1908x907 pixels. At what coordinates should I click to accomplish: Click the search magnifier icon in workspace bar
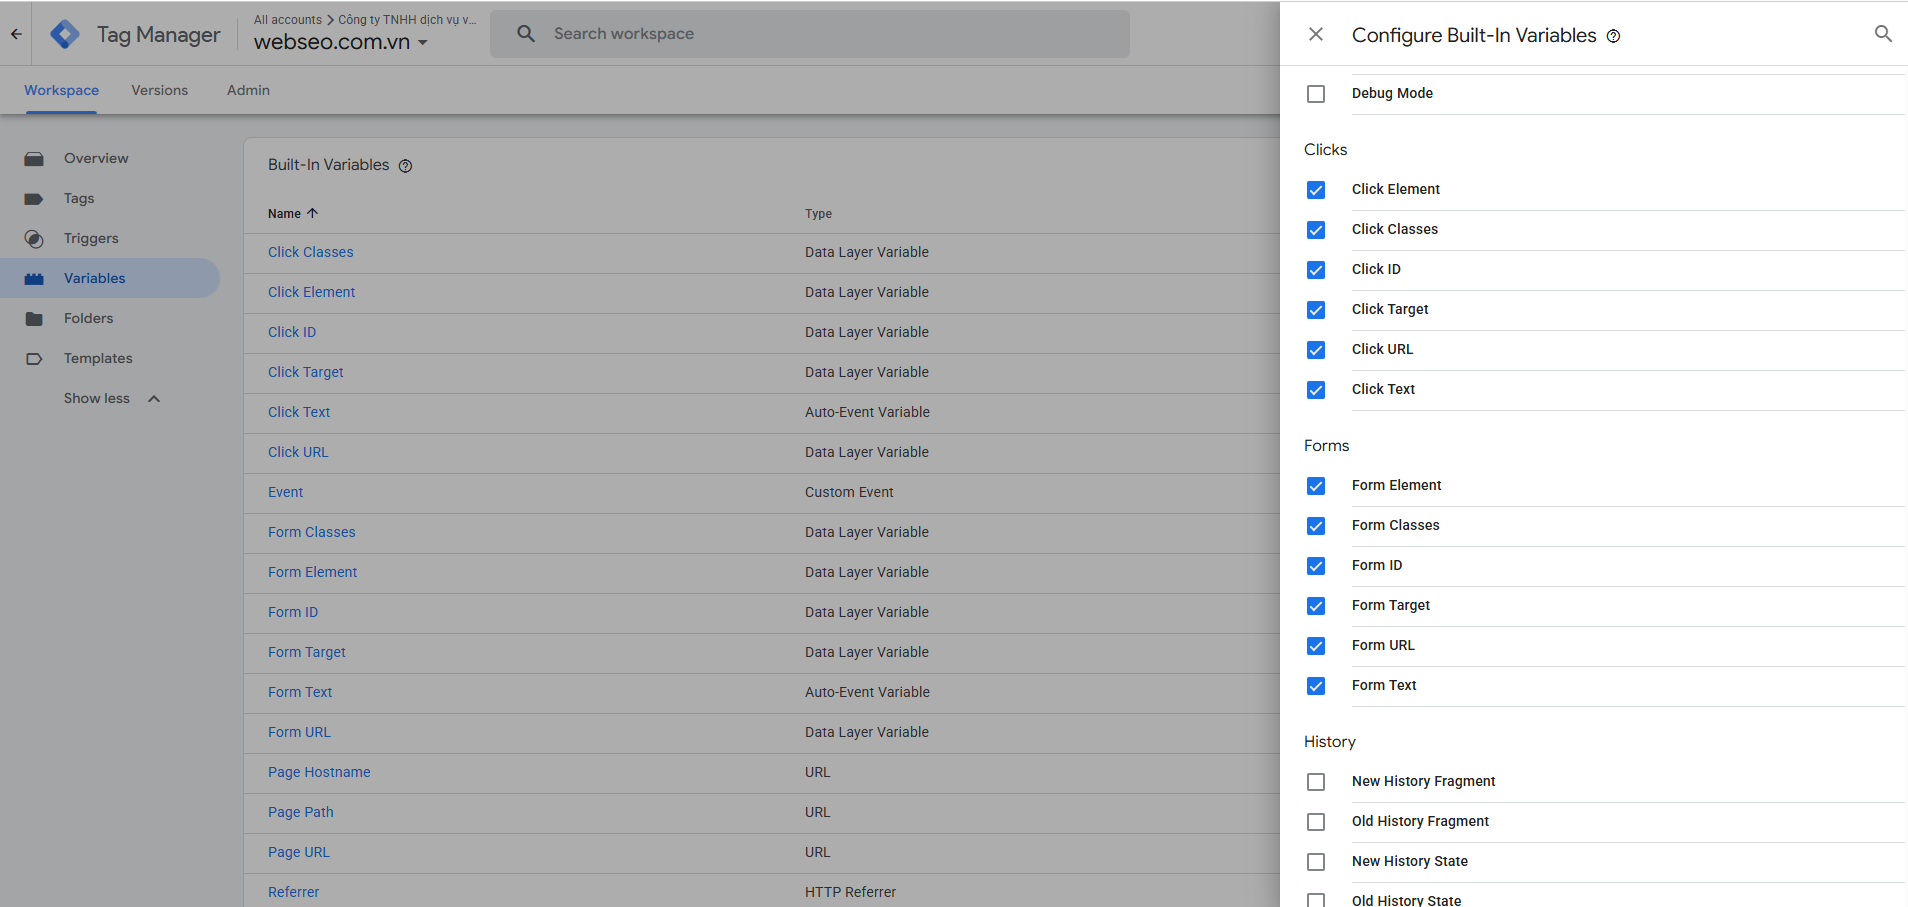[526, 34]
